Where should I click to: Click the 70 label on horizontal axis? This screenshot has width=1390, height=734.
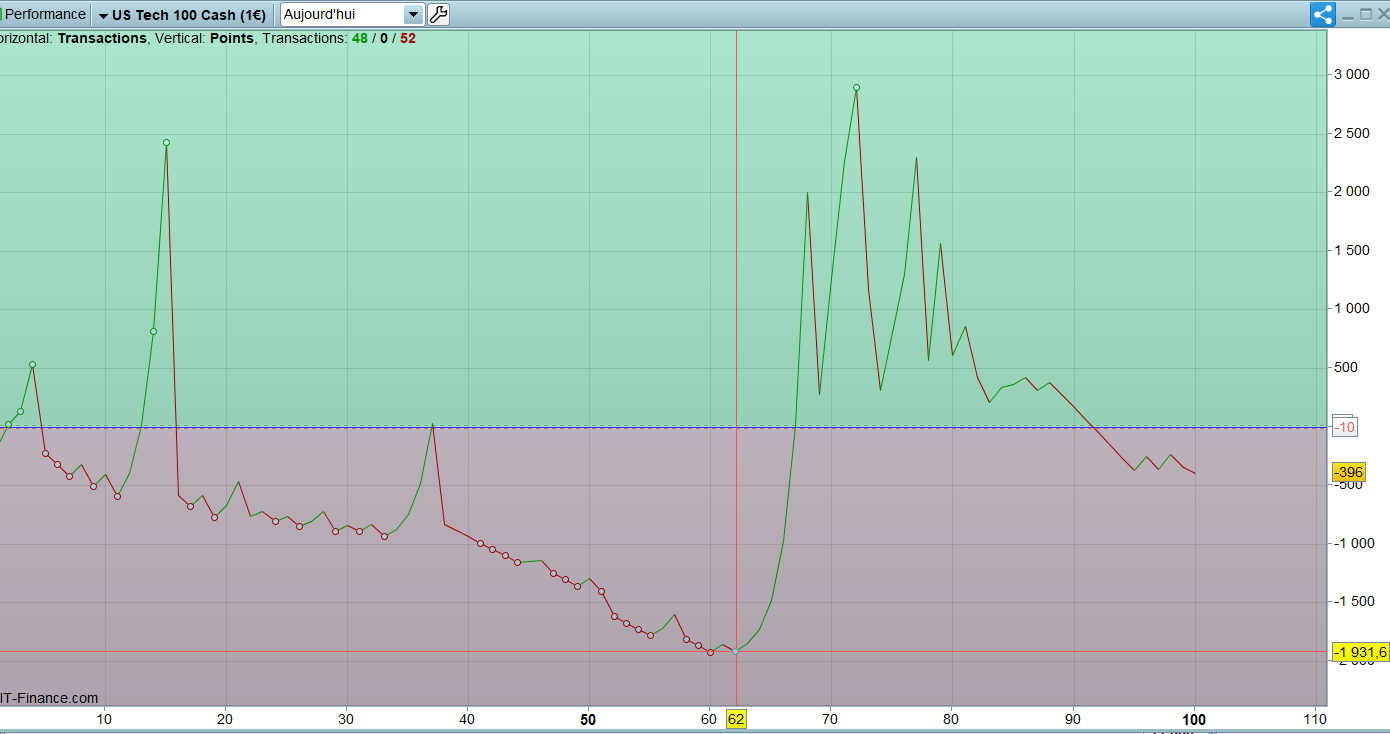[830, 719]
